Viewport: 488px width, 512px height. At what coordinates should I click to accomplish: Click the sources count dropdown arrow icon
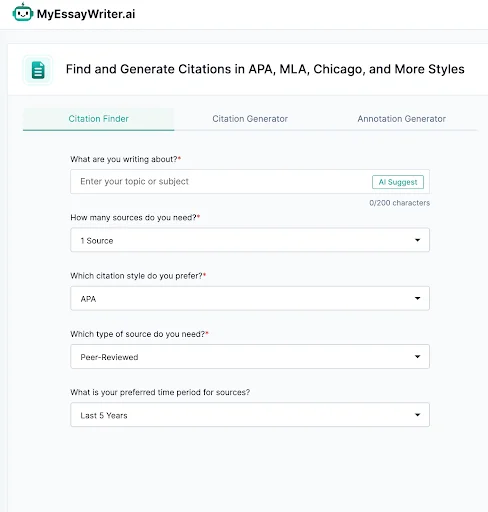pyautogui.click(x=417, y=240)
